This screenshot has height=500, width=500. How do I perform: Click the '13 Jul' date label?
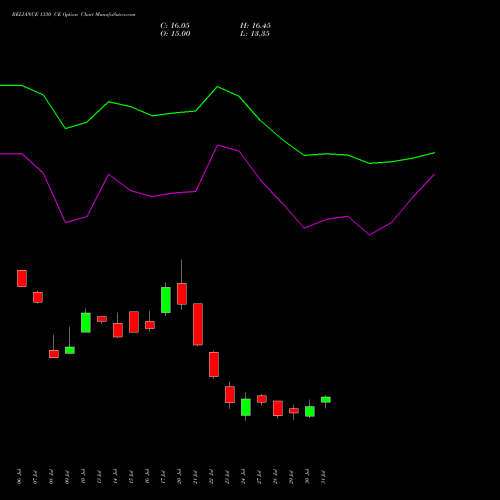[x=99, y=476]
